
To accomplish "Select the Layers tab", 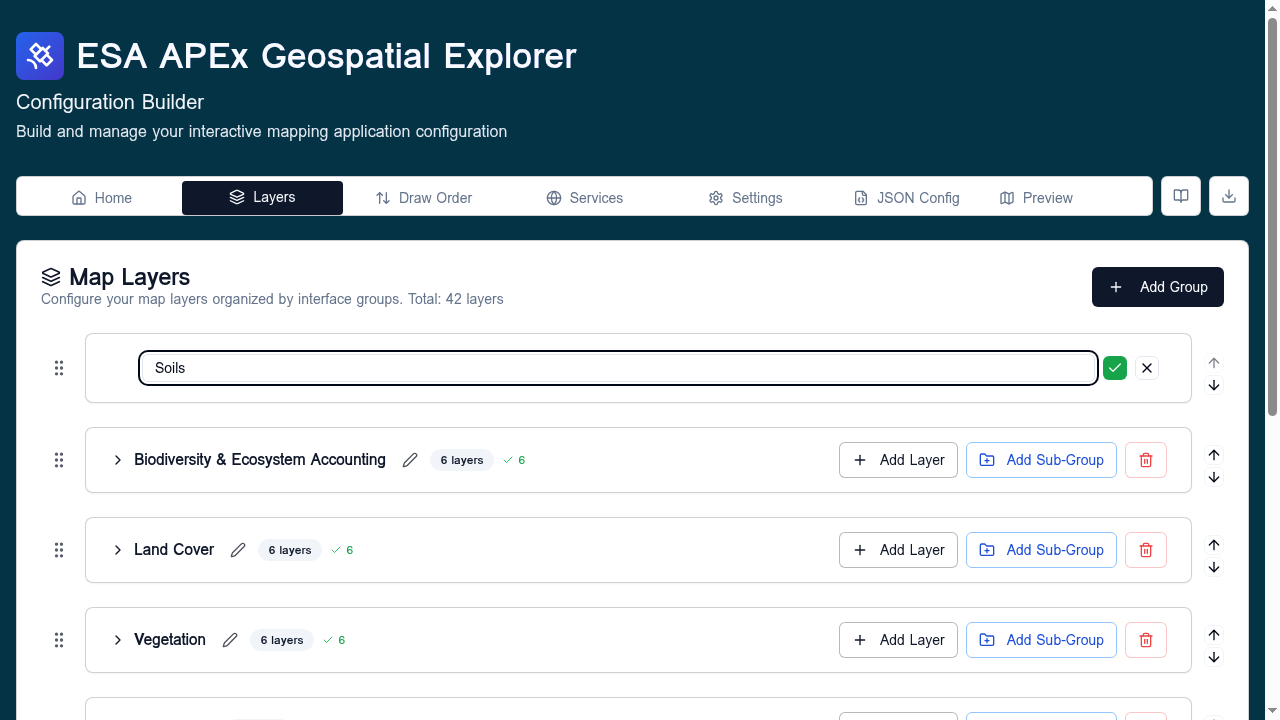I will (262, 198).
